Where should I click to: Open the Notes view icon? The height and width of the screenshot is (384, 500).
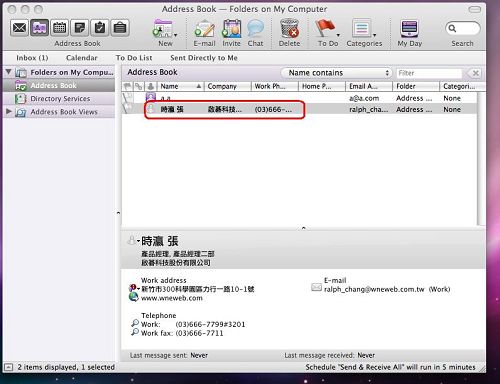click(x=80, y=28)
